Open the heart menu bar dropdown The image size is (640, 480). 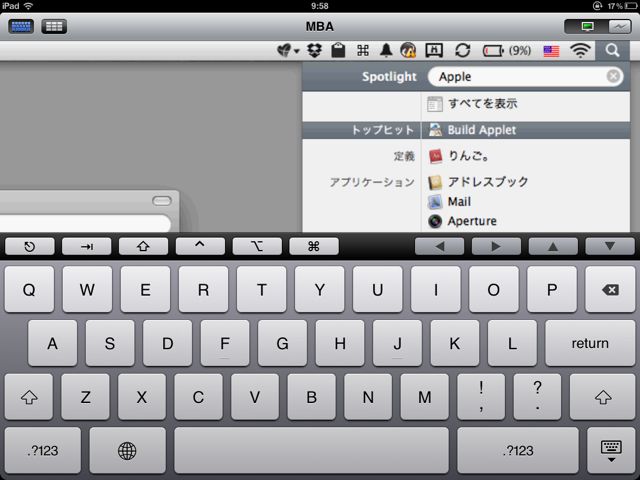pos(288,51)
